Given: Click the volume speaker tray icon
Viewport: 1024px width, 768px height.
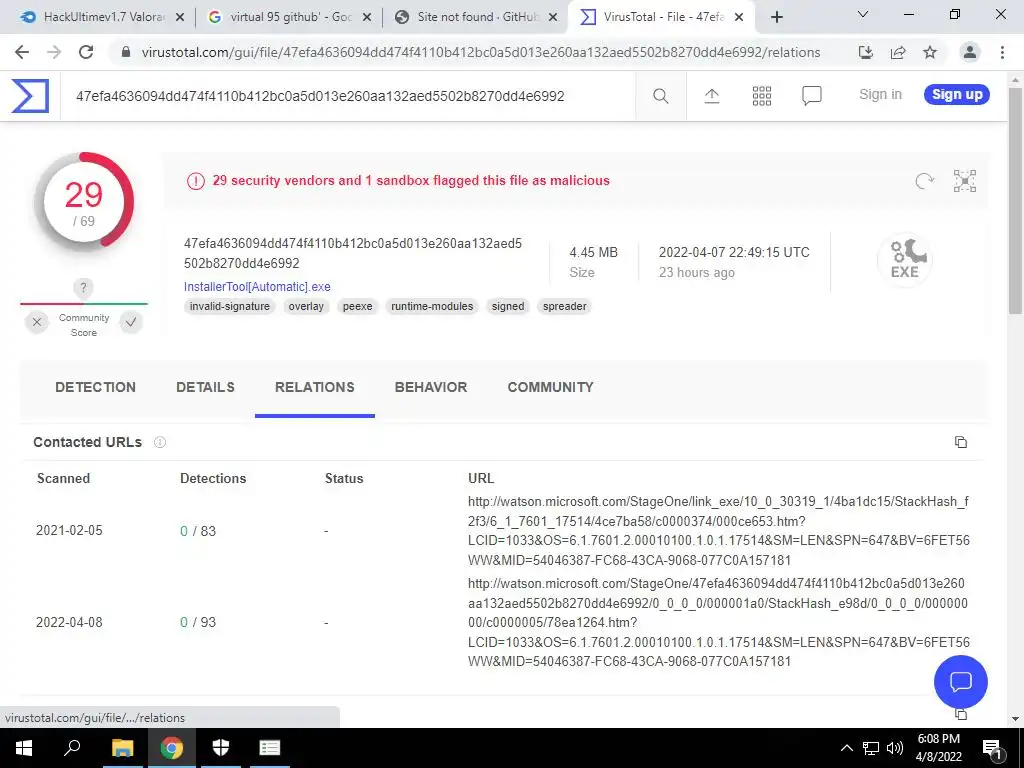Looking at the screenshot, I should coord(895,748).
